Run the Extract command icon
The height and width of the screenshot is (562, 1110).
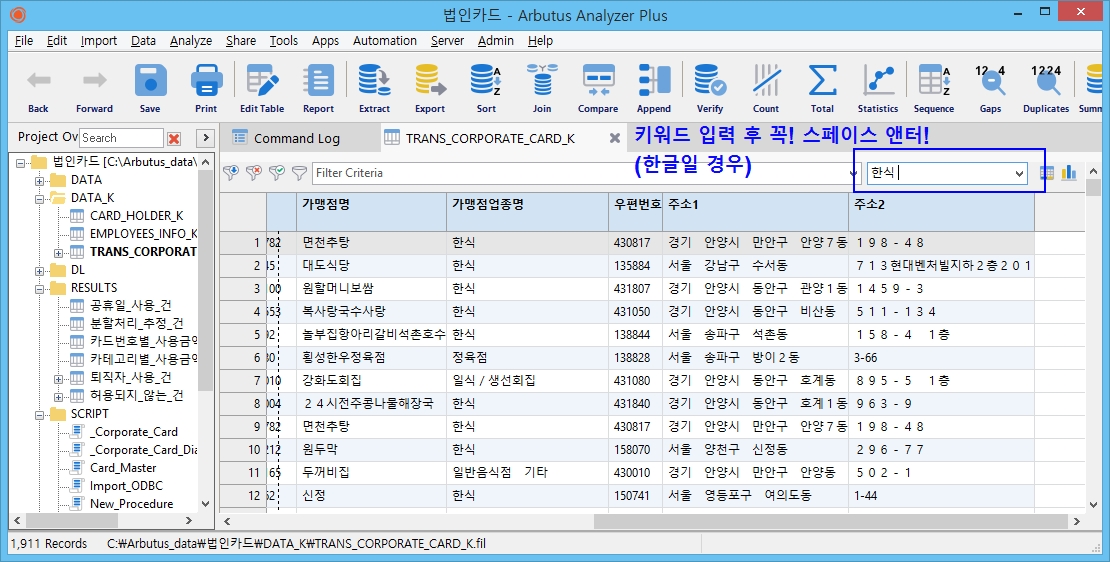point(374,86)
